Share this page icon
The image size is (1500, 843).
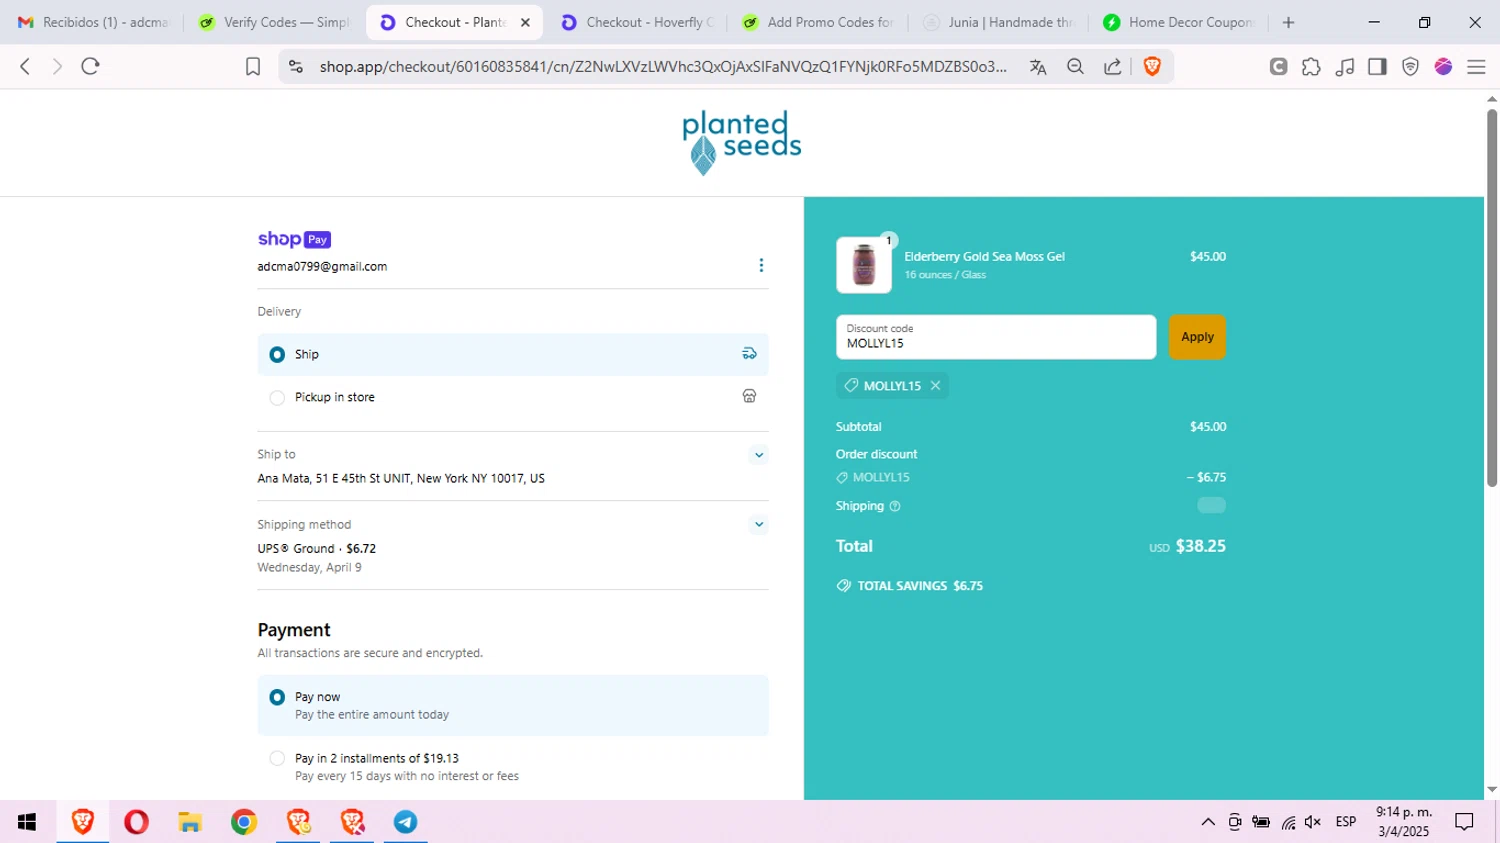click(x=1112, y=66)
